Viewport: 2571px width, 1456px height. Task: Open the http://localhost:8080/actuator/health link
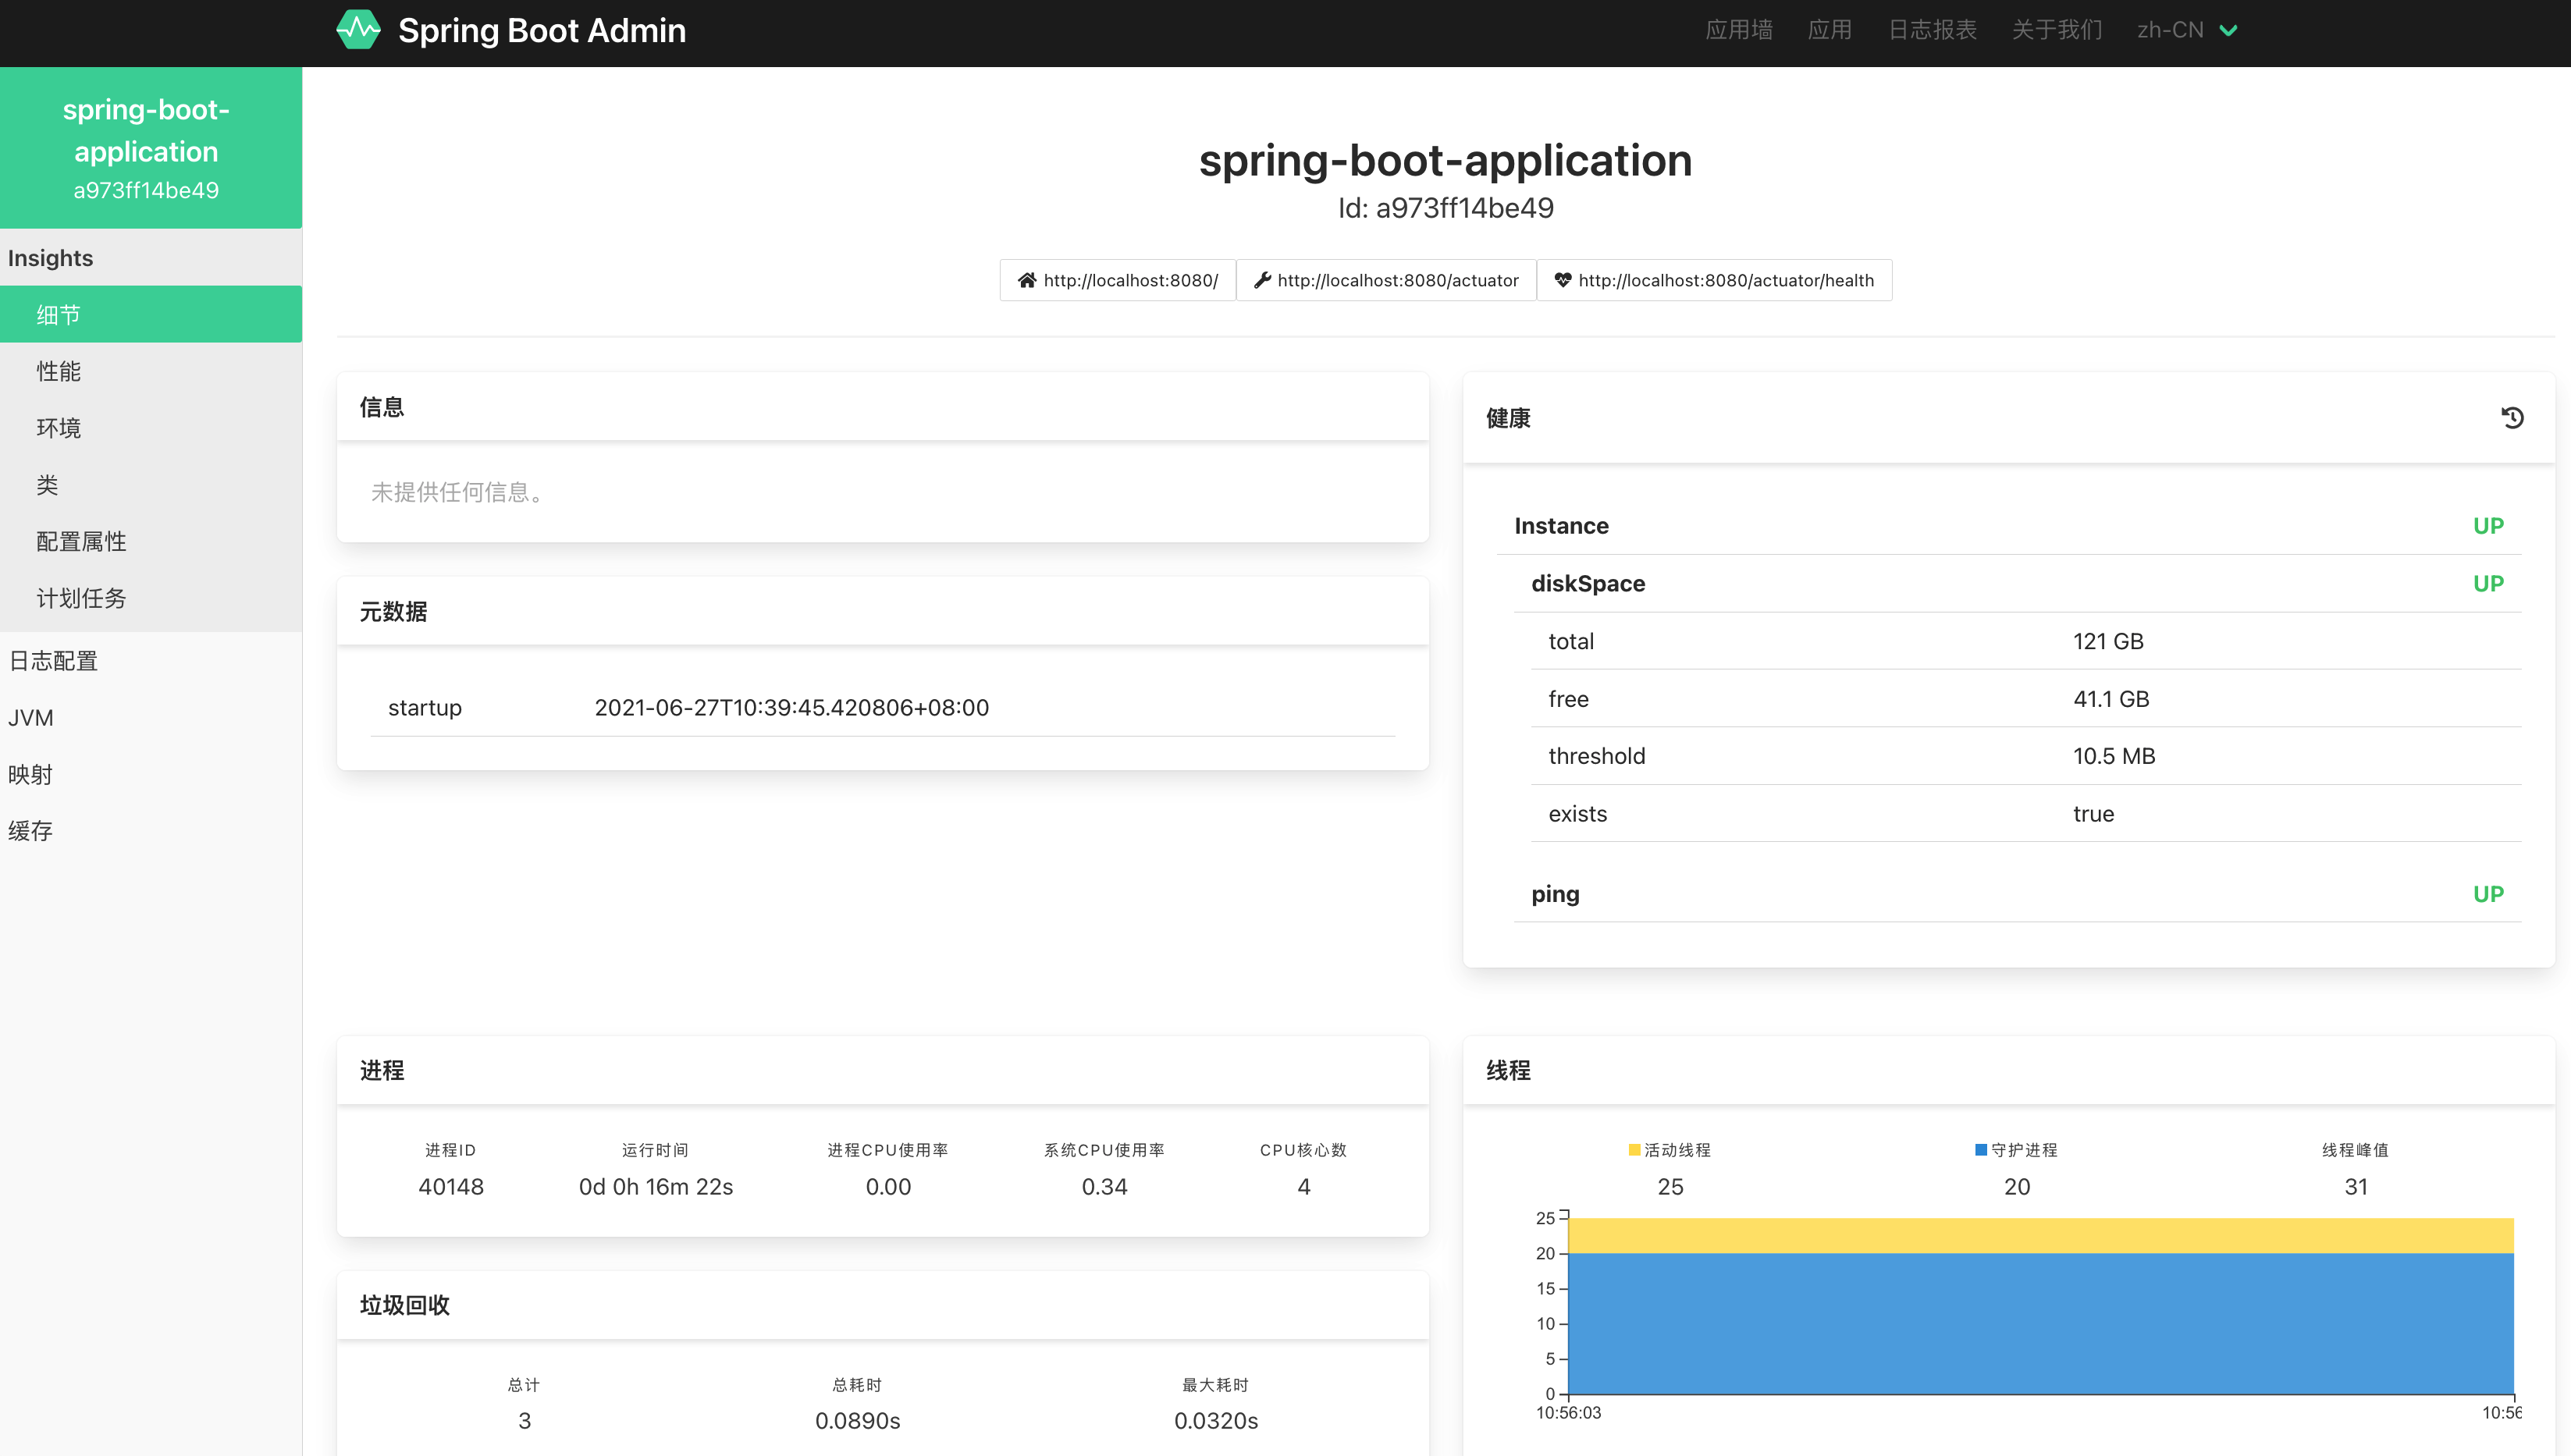(x=1714, y=280)
